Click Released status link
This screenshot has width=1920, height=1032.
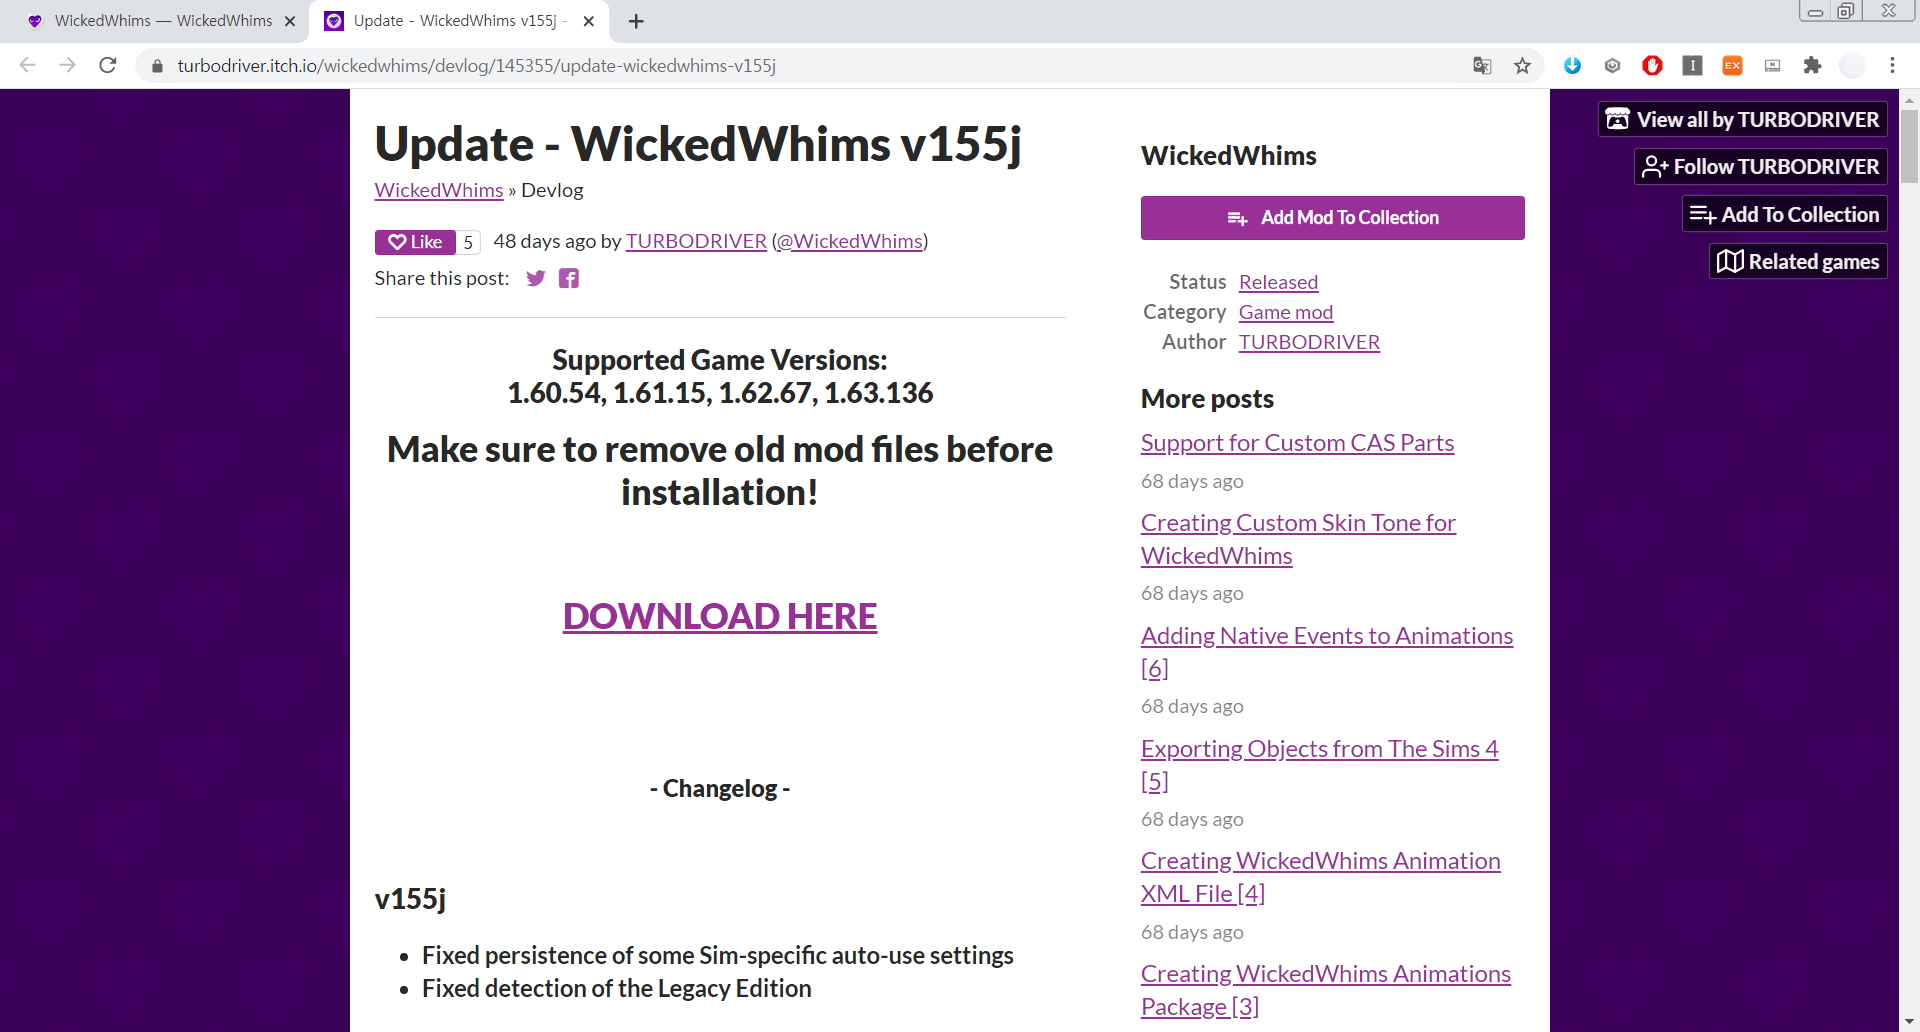1278,282
